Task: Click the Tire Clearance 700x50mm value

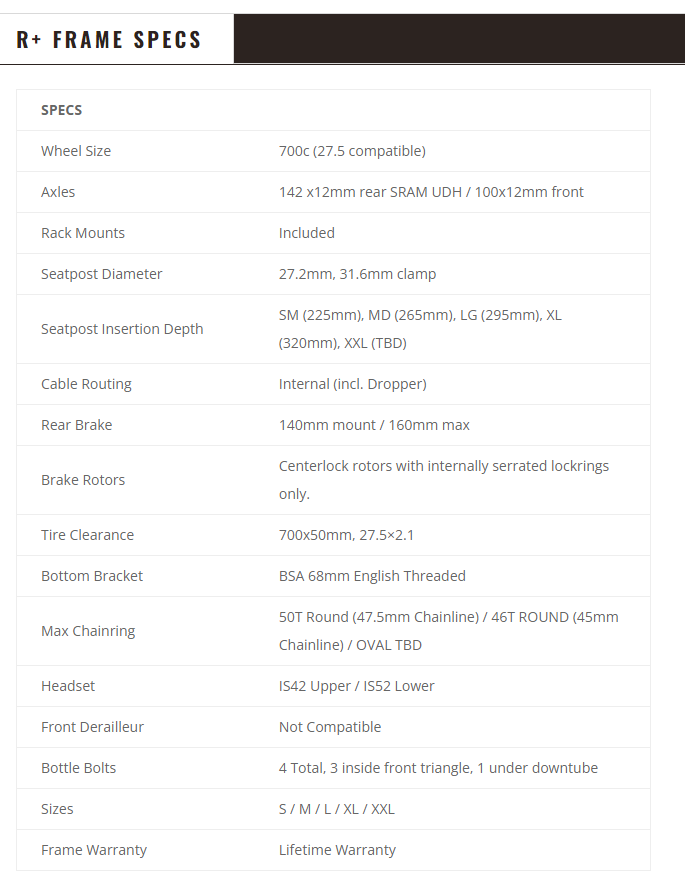Action: coord(346,535)
